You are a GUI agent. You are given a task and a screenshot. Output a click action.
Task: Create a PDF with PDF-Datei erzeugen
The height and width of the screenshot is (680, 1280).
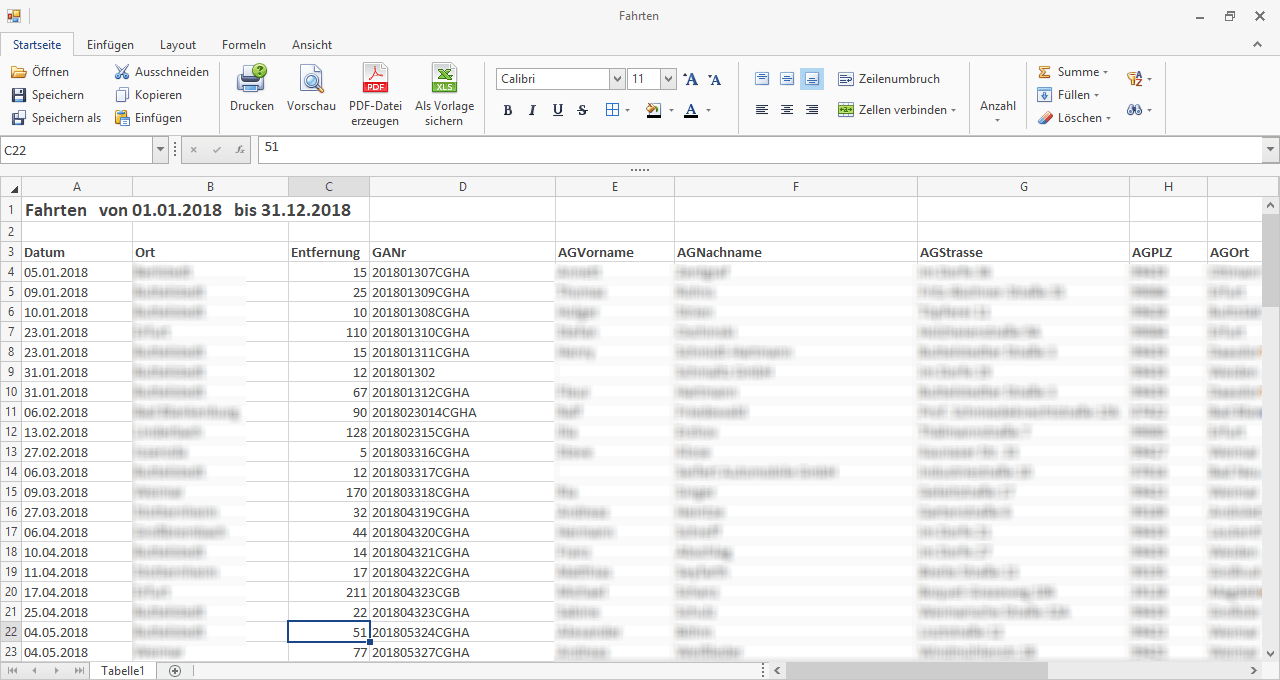(375, 95)
